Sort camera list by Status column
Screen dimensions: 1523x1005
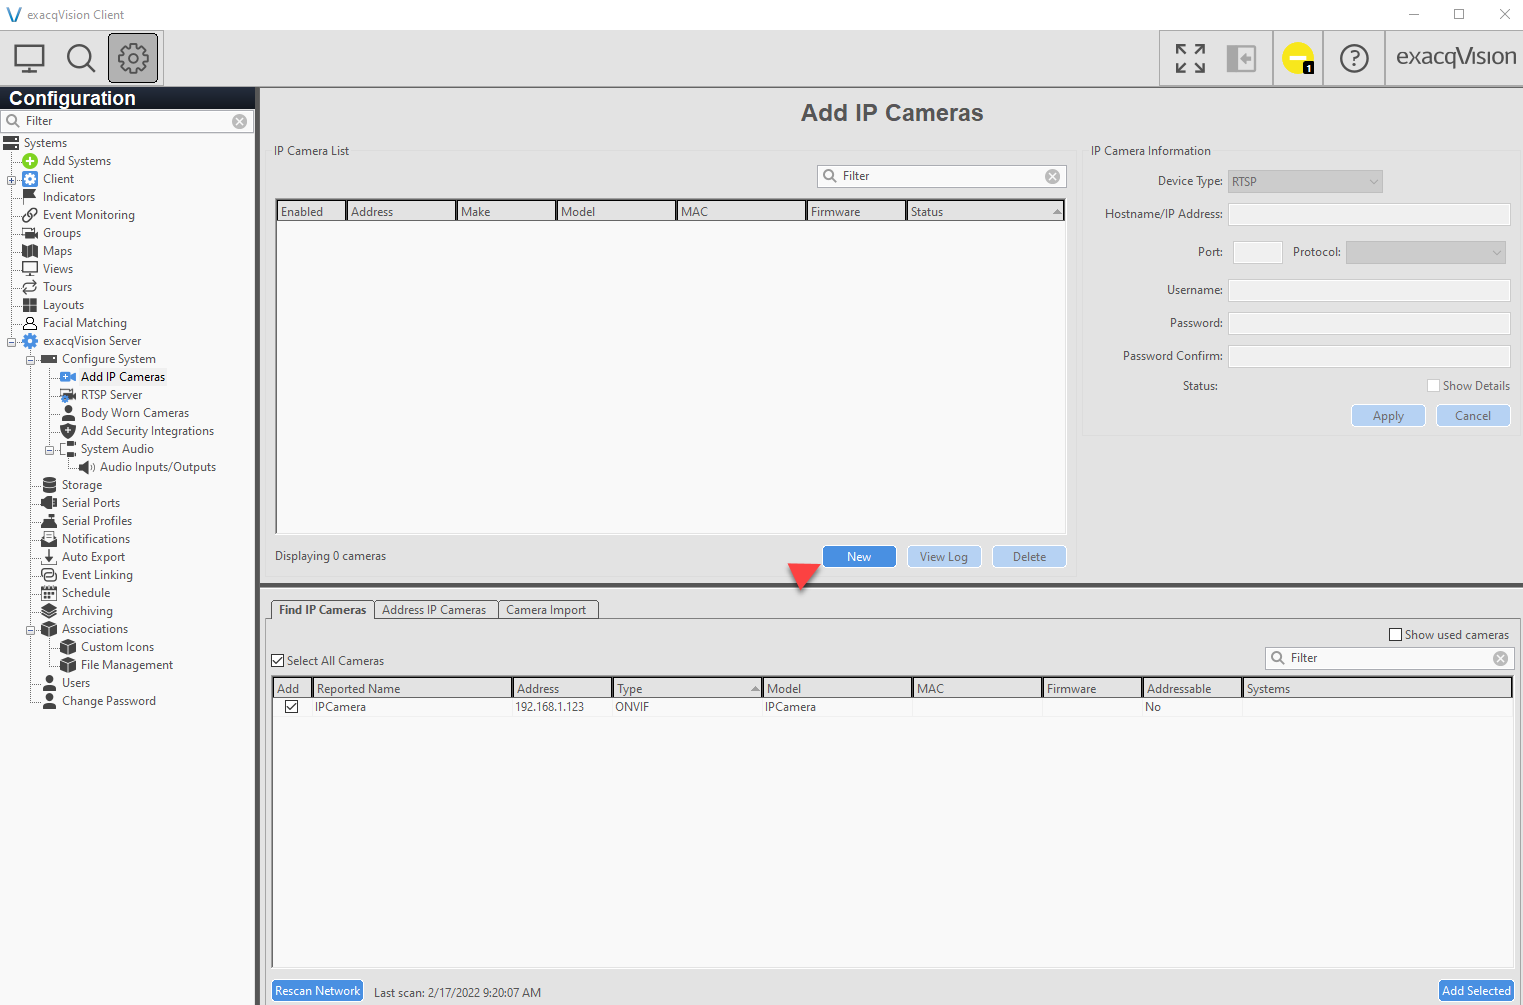coord(985,211)
